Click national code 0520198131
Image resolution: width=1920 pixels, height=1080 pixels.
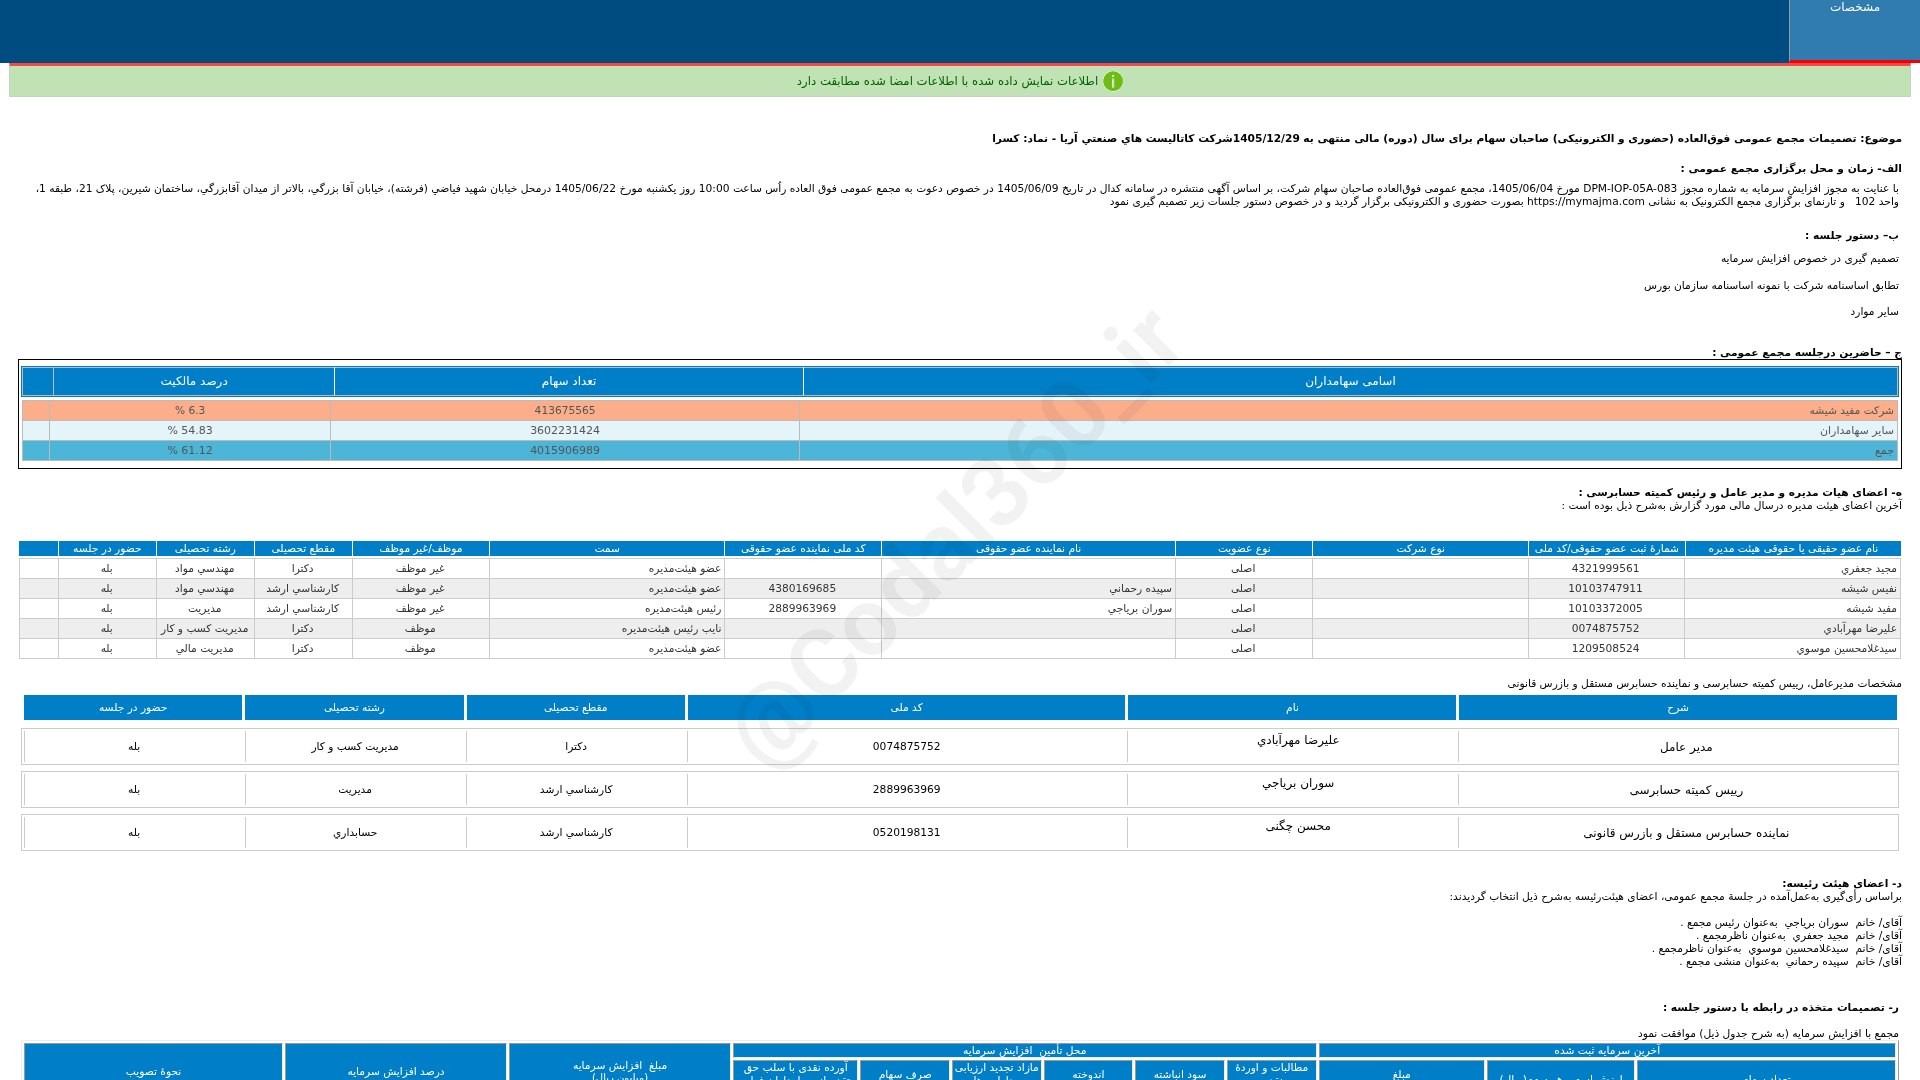point(906,833)
